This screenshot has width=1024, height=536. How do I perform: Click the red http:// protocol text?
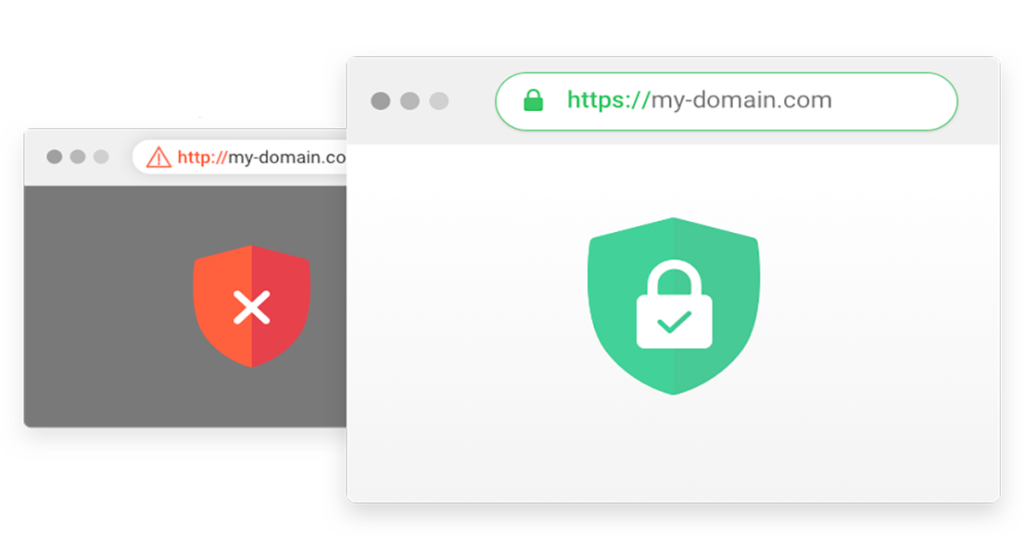point(202,157)
